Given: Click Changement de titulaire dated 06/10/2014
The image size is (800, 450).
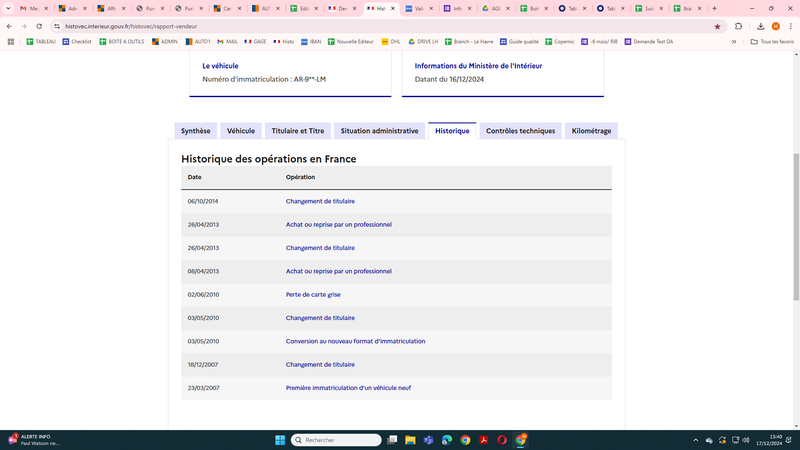Looking at the screenshot, I should (x=320, y=201).
